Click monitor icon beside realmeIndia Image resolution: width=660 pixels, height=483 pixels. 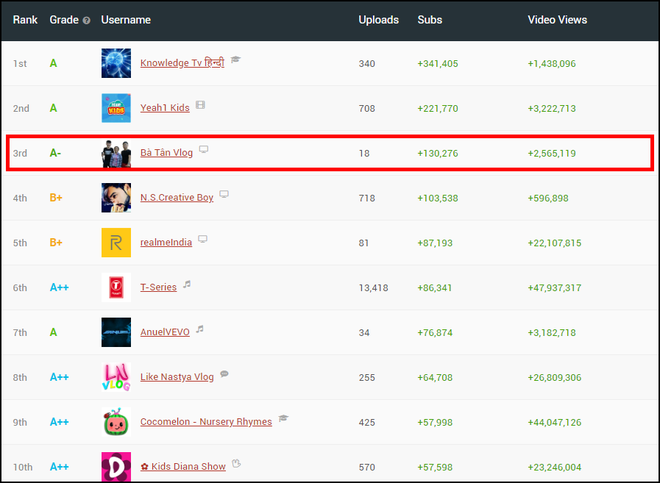pyautogui.click(x=203, y=240)
